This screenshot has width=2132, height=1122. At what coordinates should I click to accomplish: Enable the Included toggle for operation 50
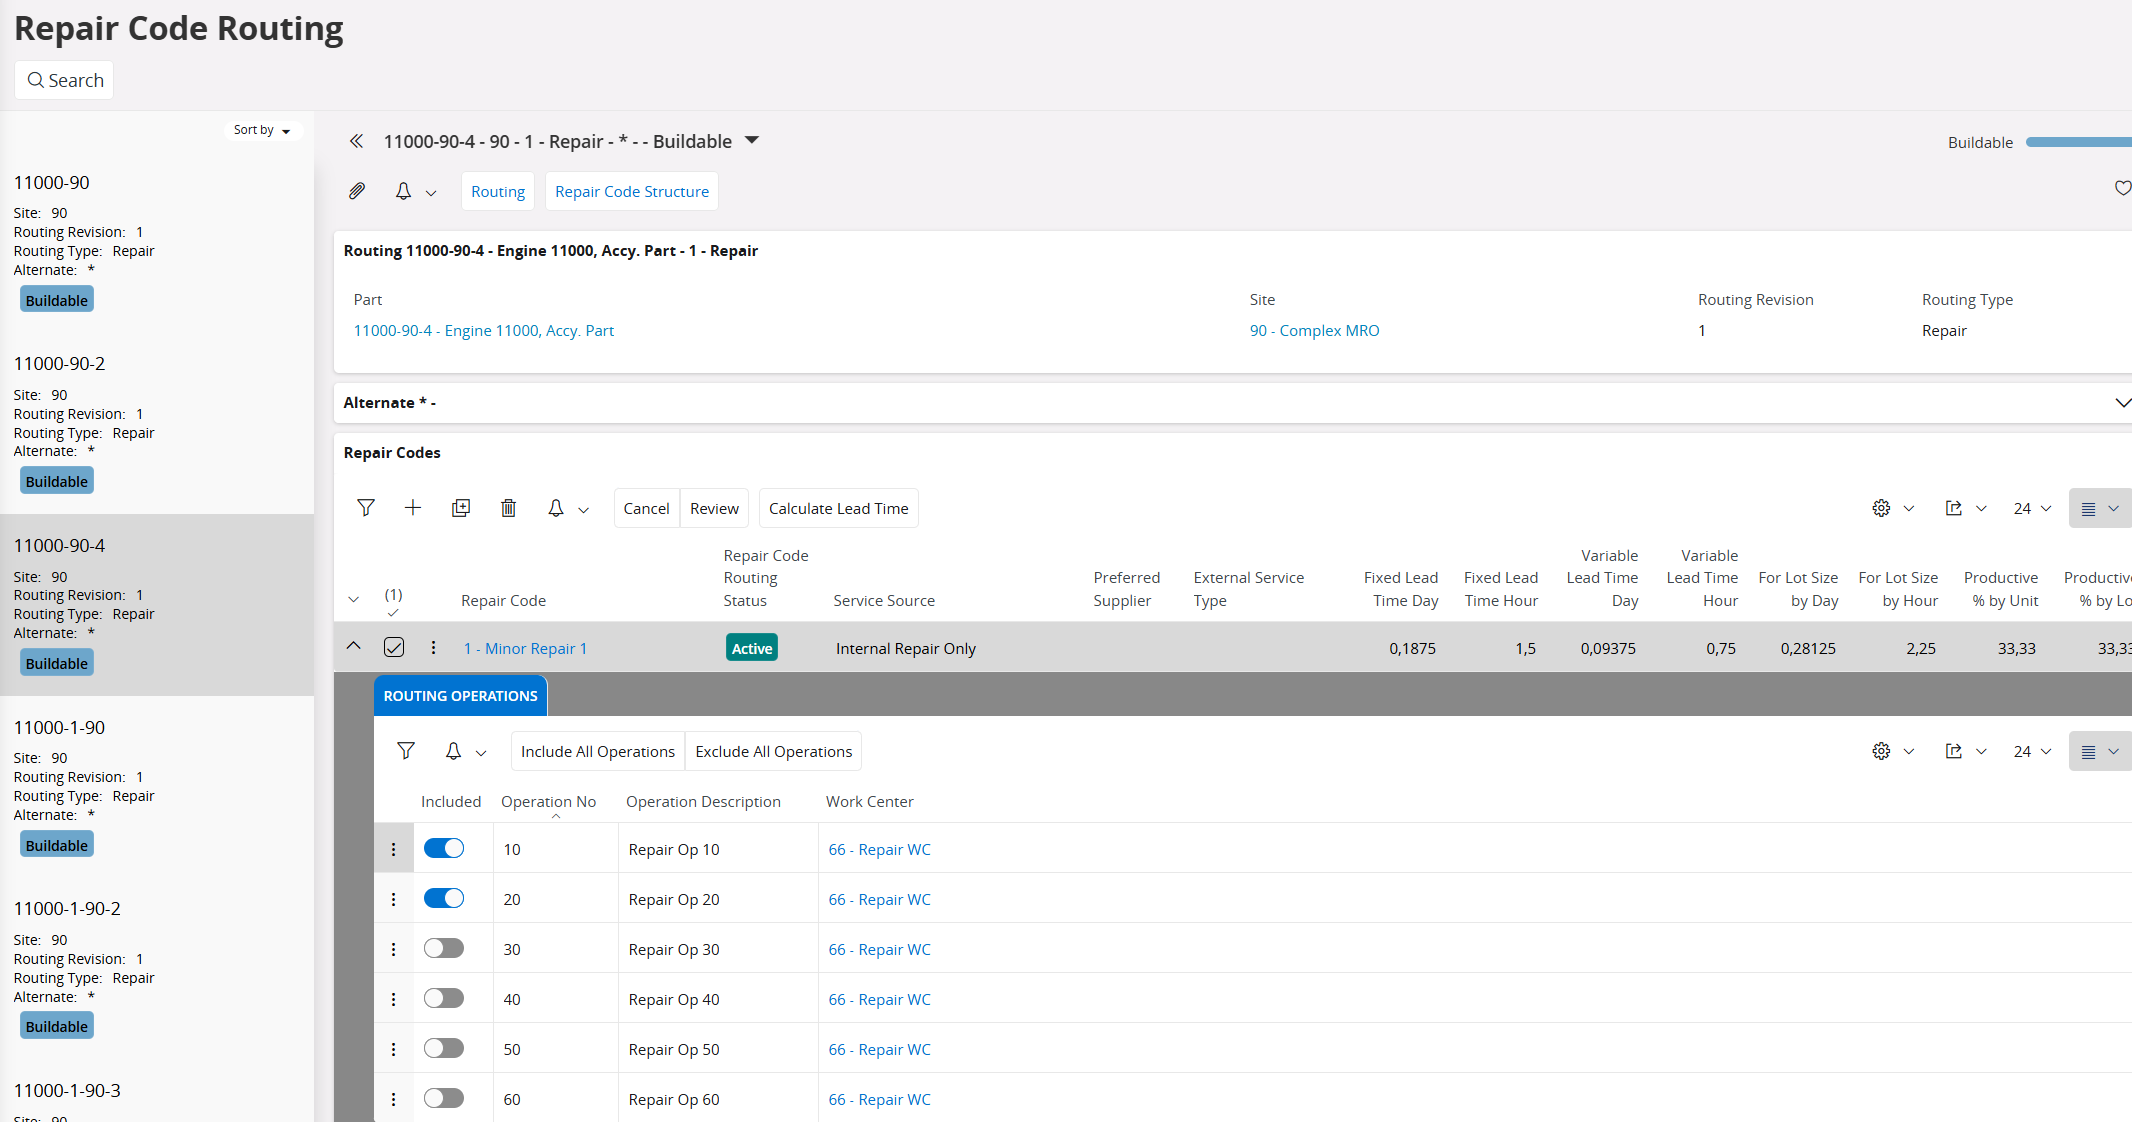(444, 1048)
